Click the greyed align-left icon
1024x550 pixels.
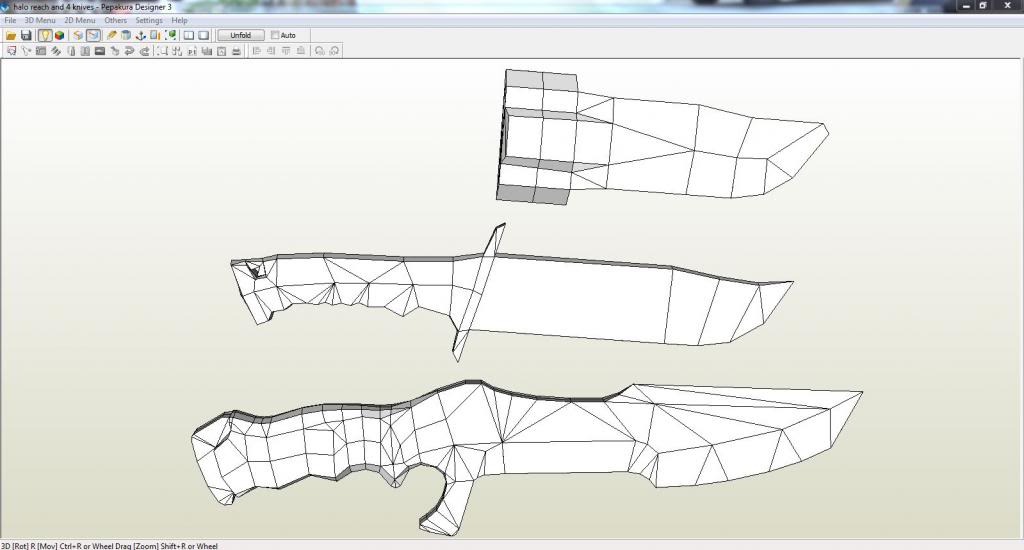point(256,51)
